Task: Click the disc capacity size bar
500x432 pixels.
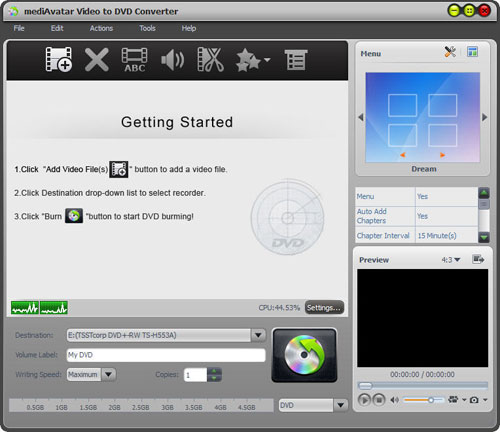Action: point(141,405)
